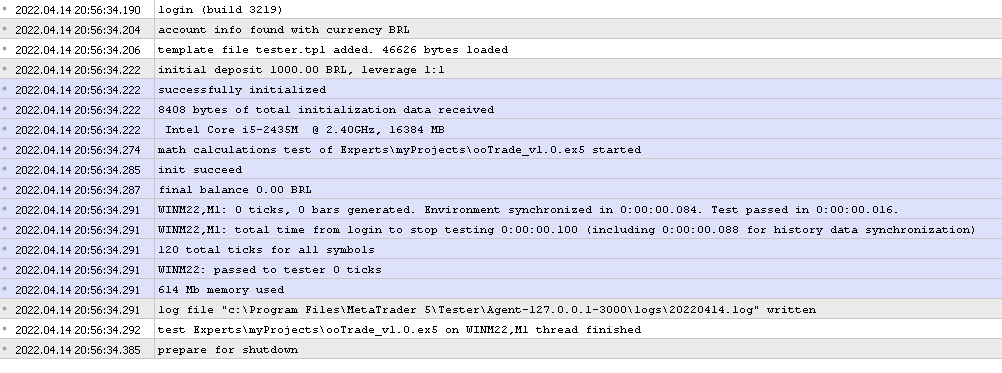The width and height of the screenshot is (1002, 373).
Task: Click 'WINM22: passed to tester 0 ticks' message
Action: coord(270,270)
